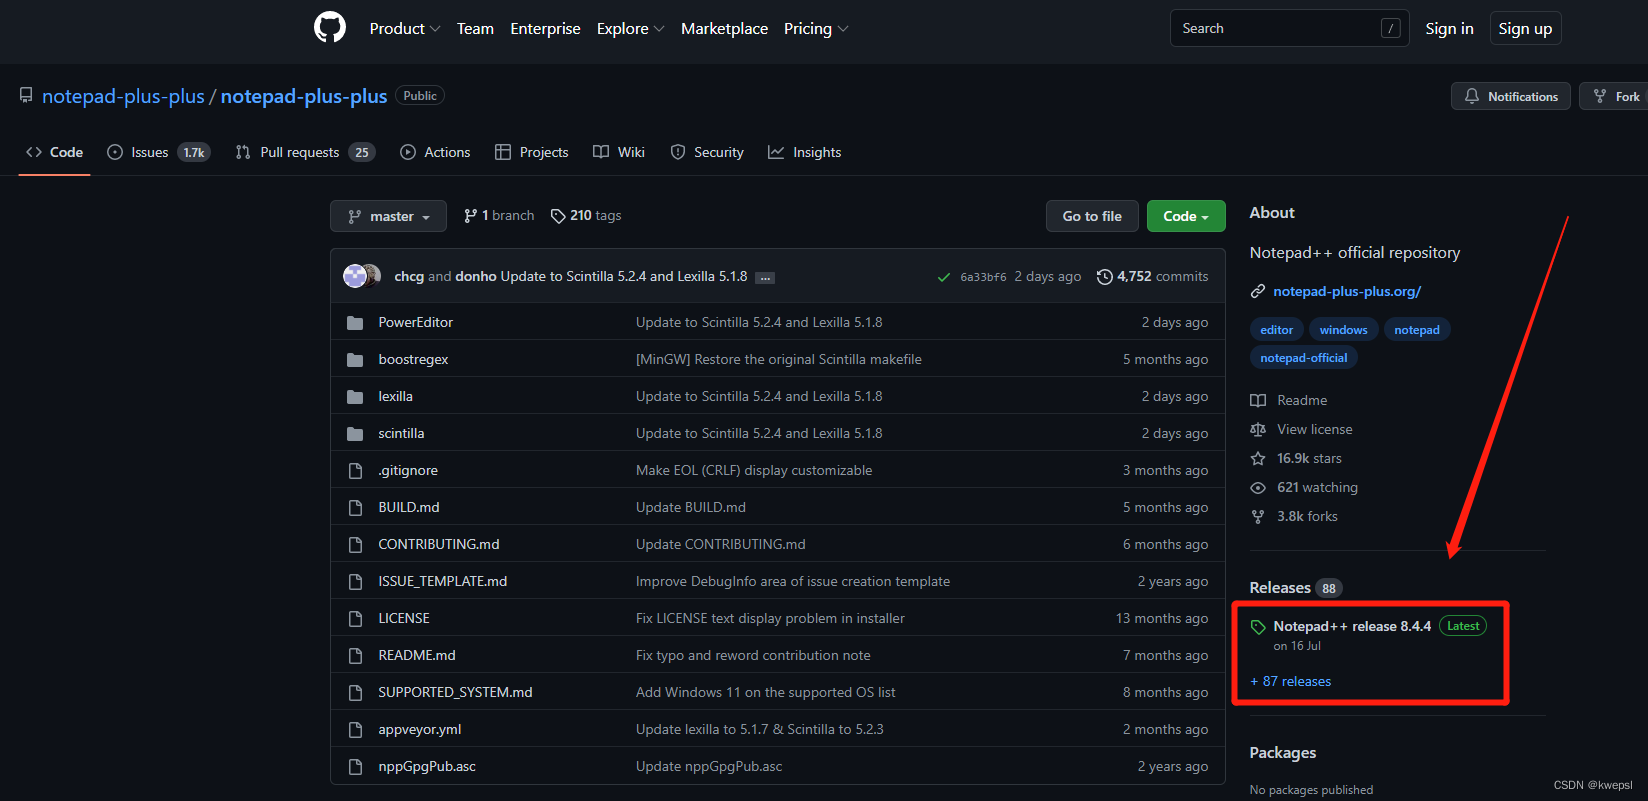Click the Sign up button
The image size is (1648, 801).
pyautogui.click(x=1525, y=28)
